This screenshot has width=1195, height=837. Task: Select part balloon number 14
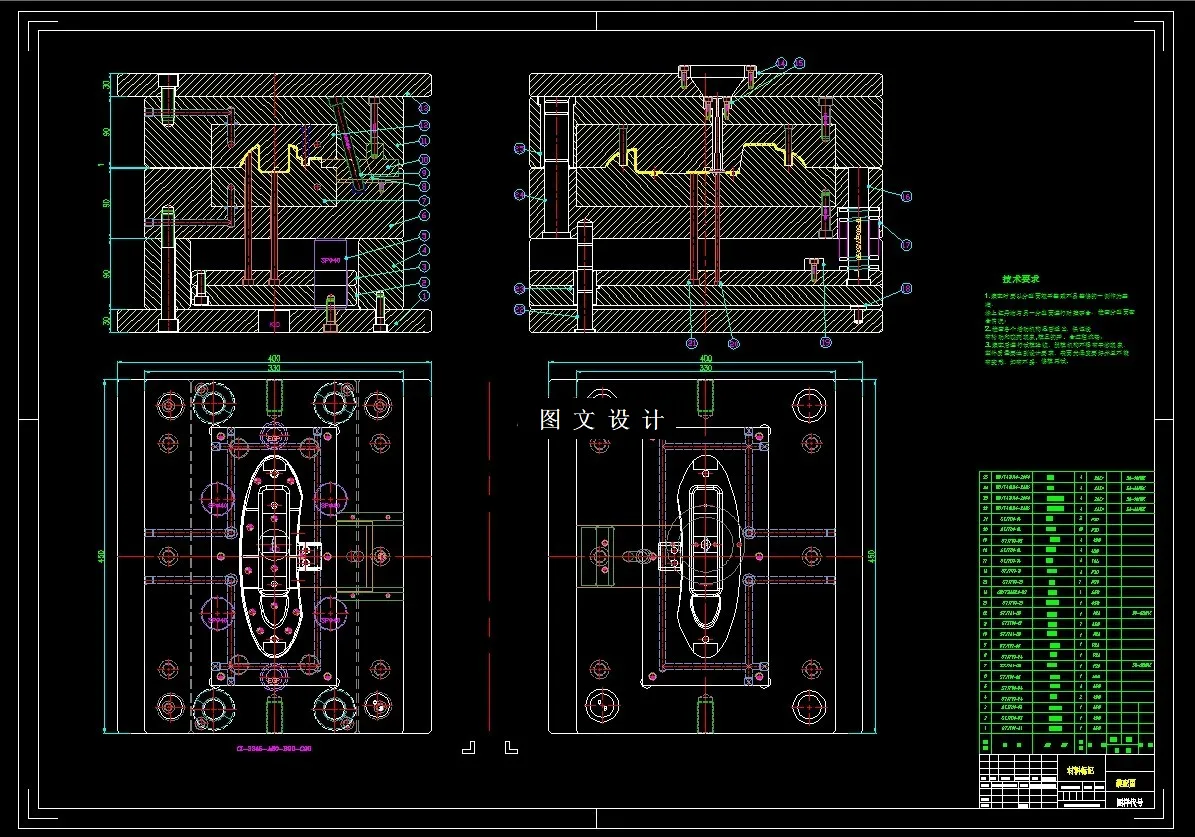coord(781,63)
